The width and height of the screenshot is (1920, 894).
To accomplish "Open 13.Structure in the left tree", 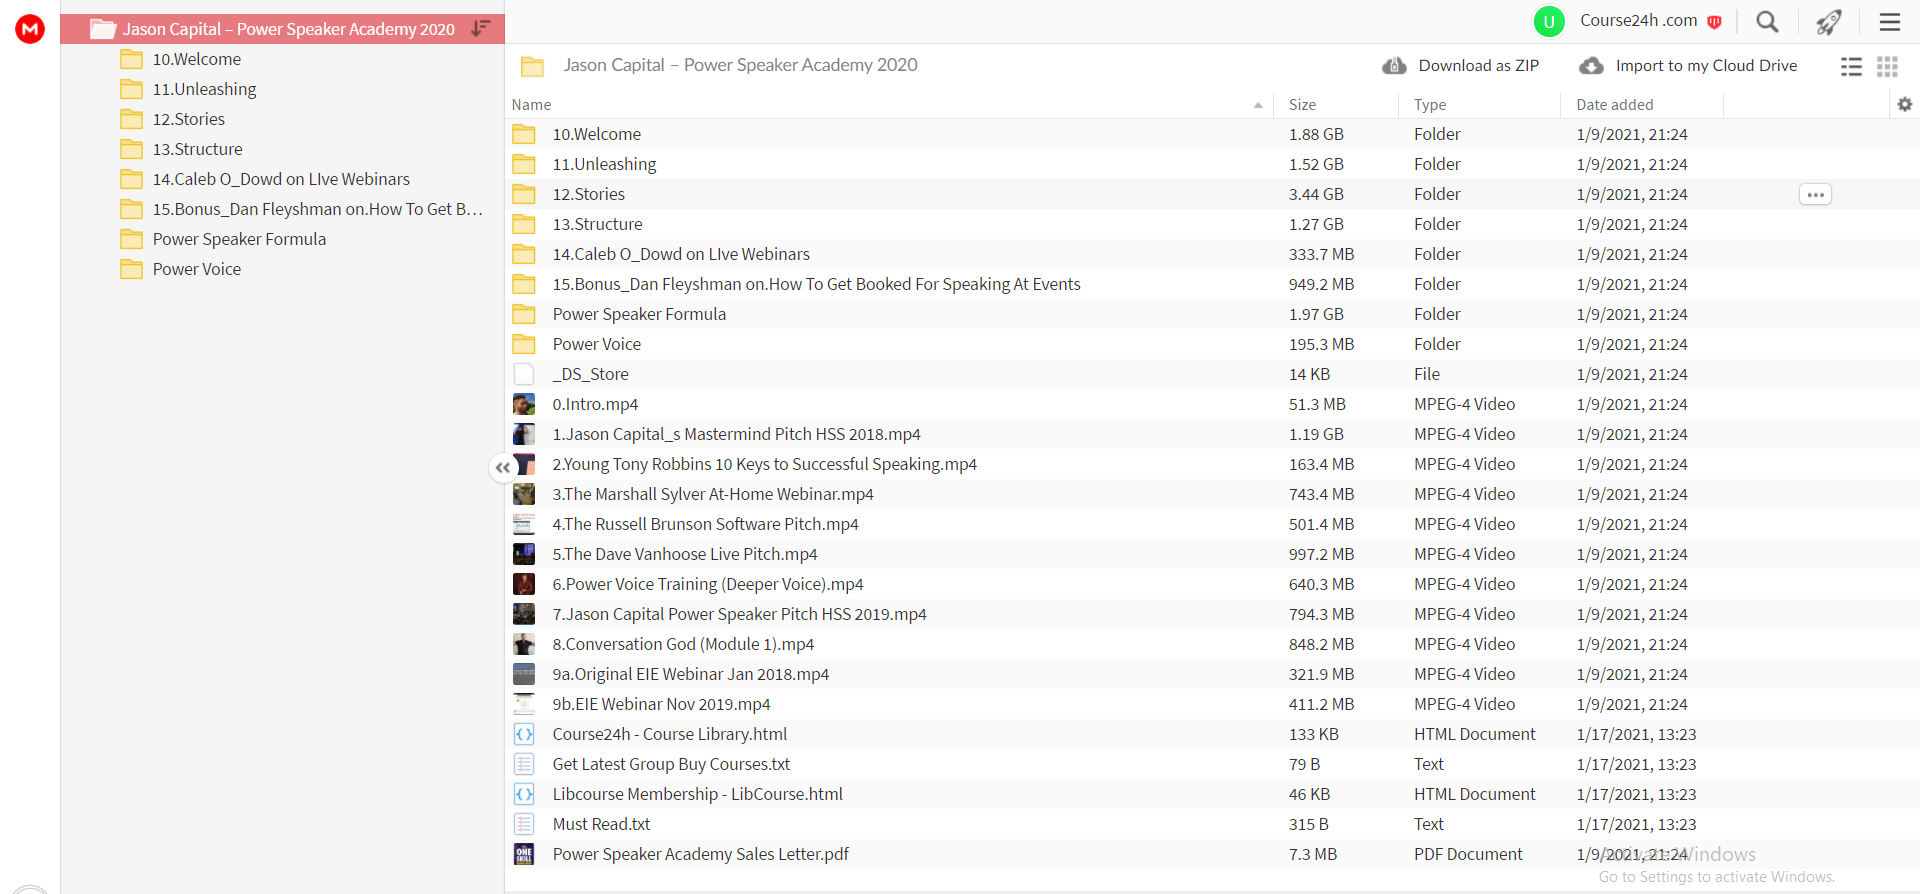I will click(x=198, y=149).
